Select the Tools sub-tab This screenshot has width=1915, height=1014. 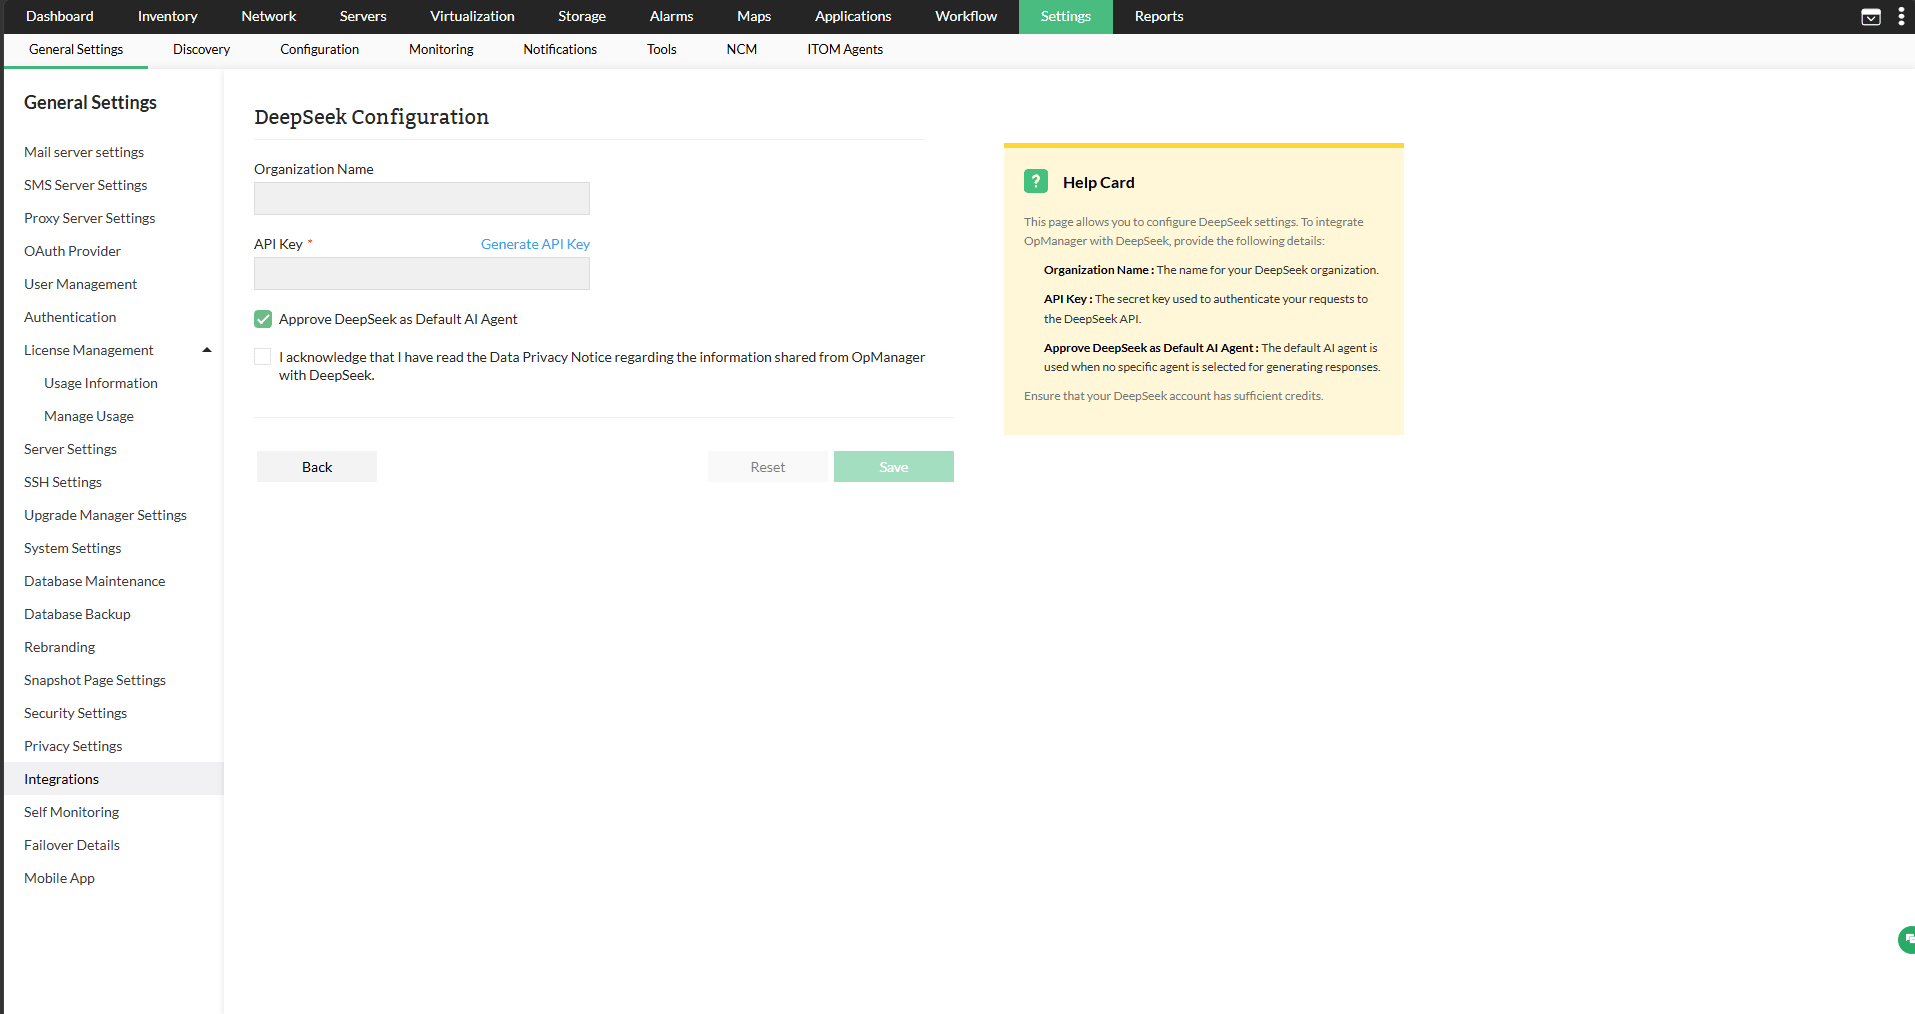tap(661, 50)
